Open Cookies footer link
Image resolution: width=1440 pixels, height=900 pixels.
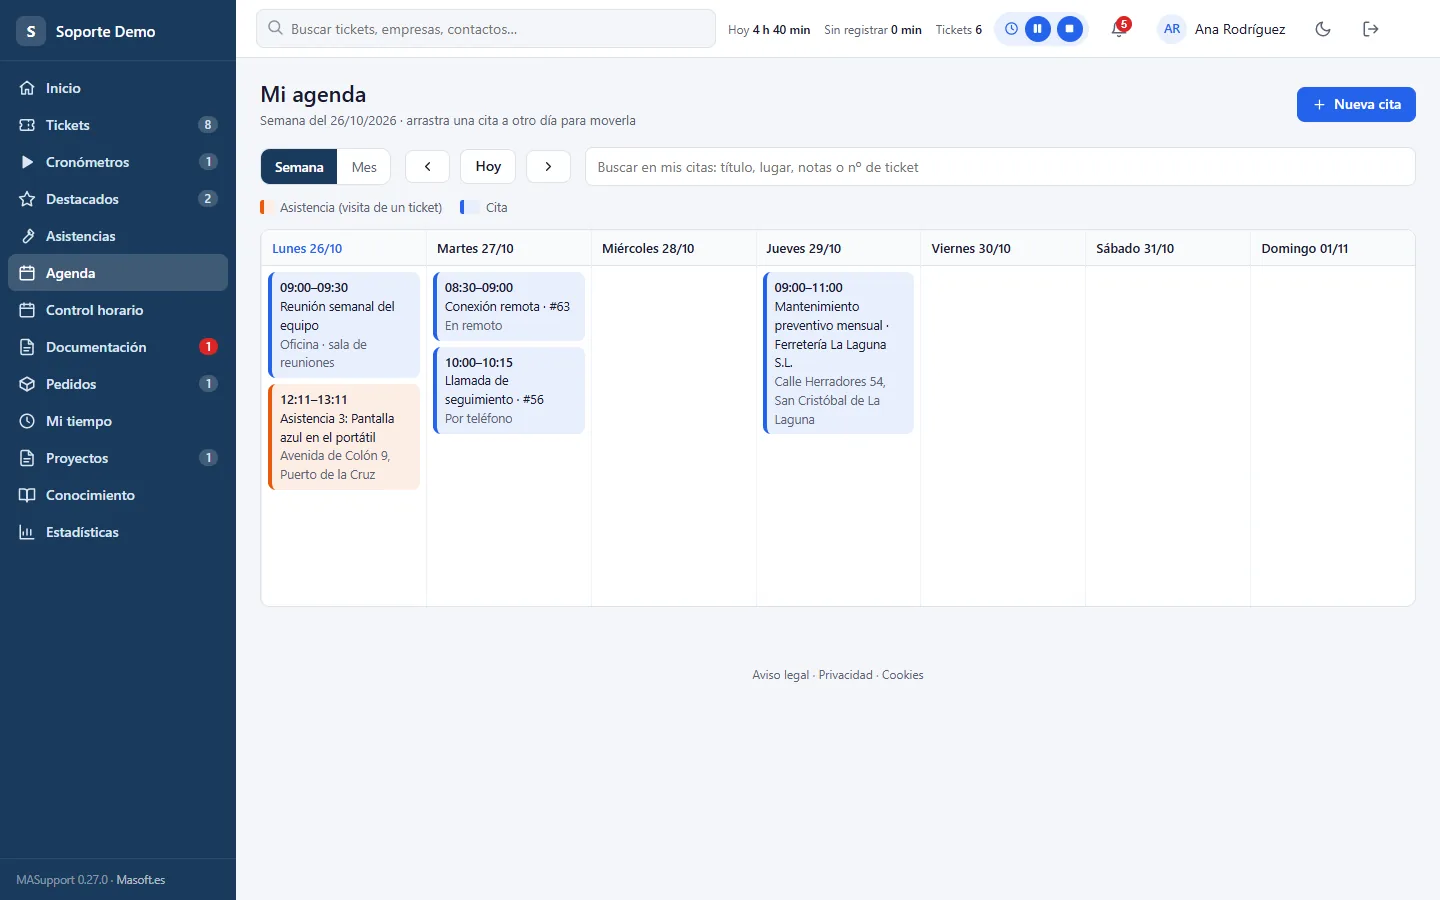click(903, 675)
